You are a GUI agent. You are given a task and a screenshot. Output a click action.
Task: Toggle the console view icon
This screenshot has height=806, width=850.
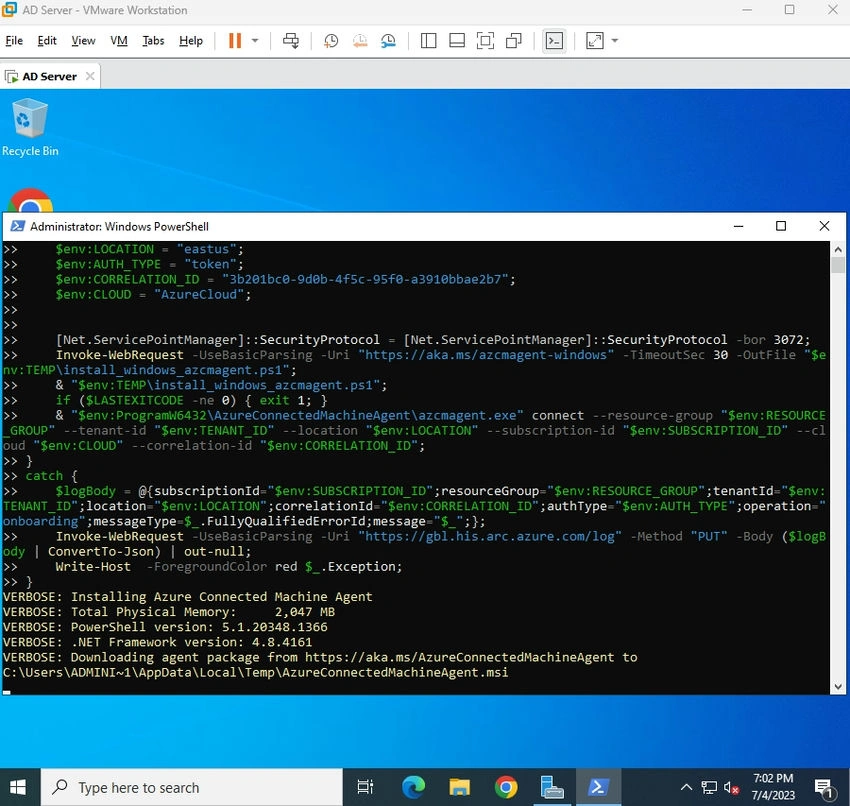pos(554,41)
